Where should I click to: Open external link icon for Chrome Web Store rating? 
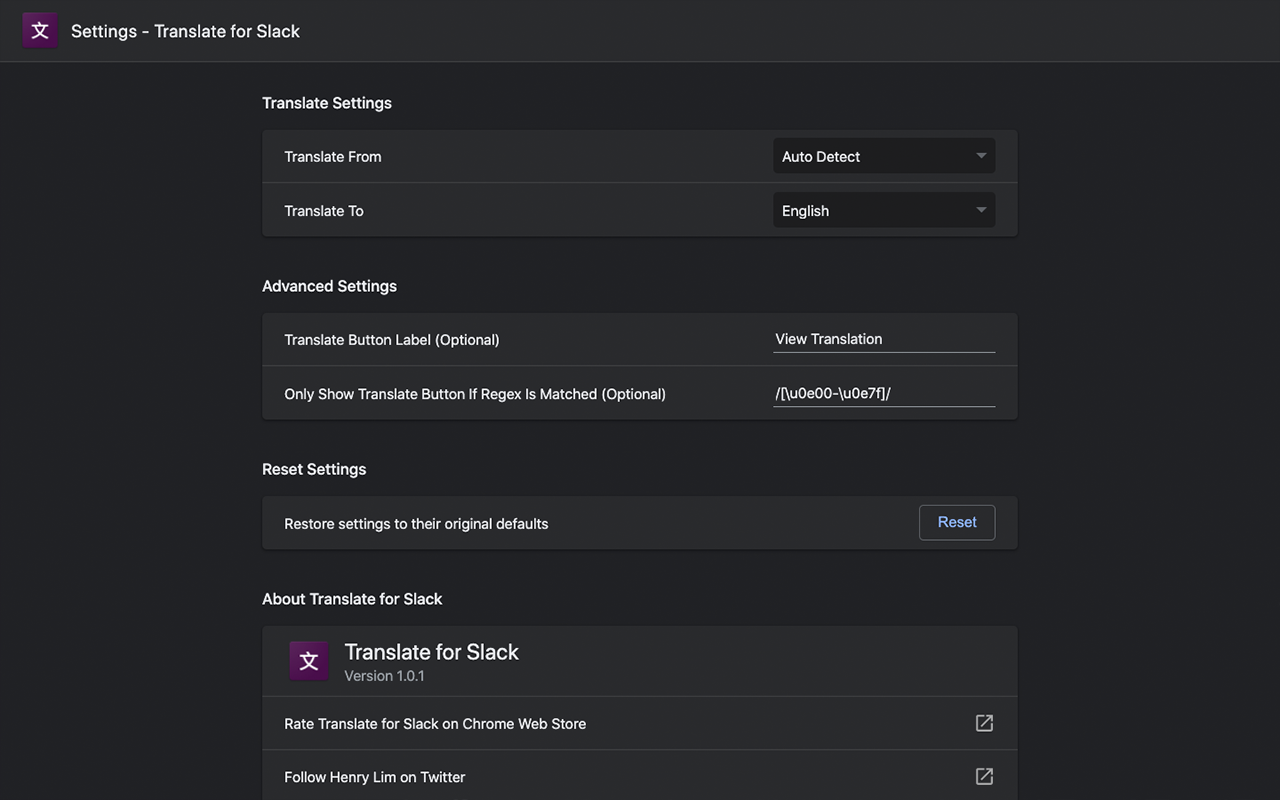pos(984,723)
